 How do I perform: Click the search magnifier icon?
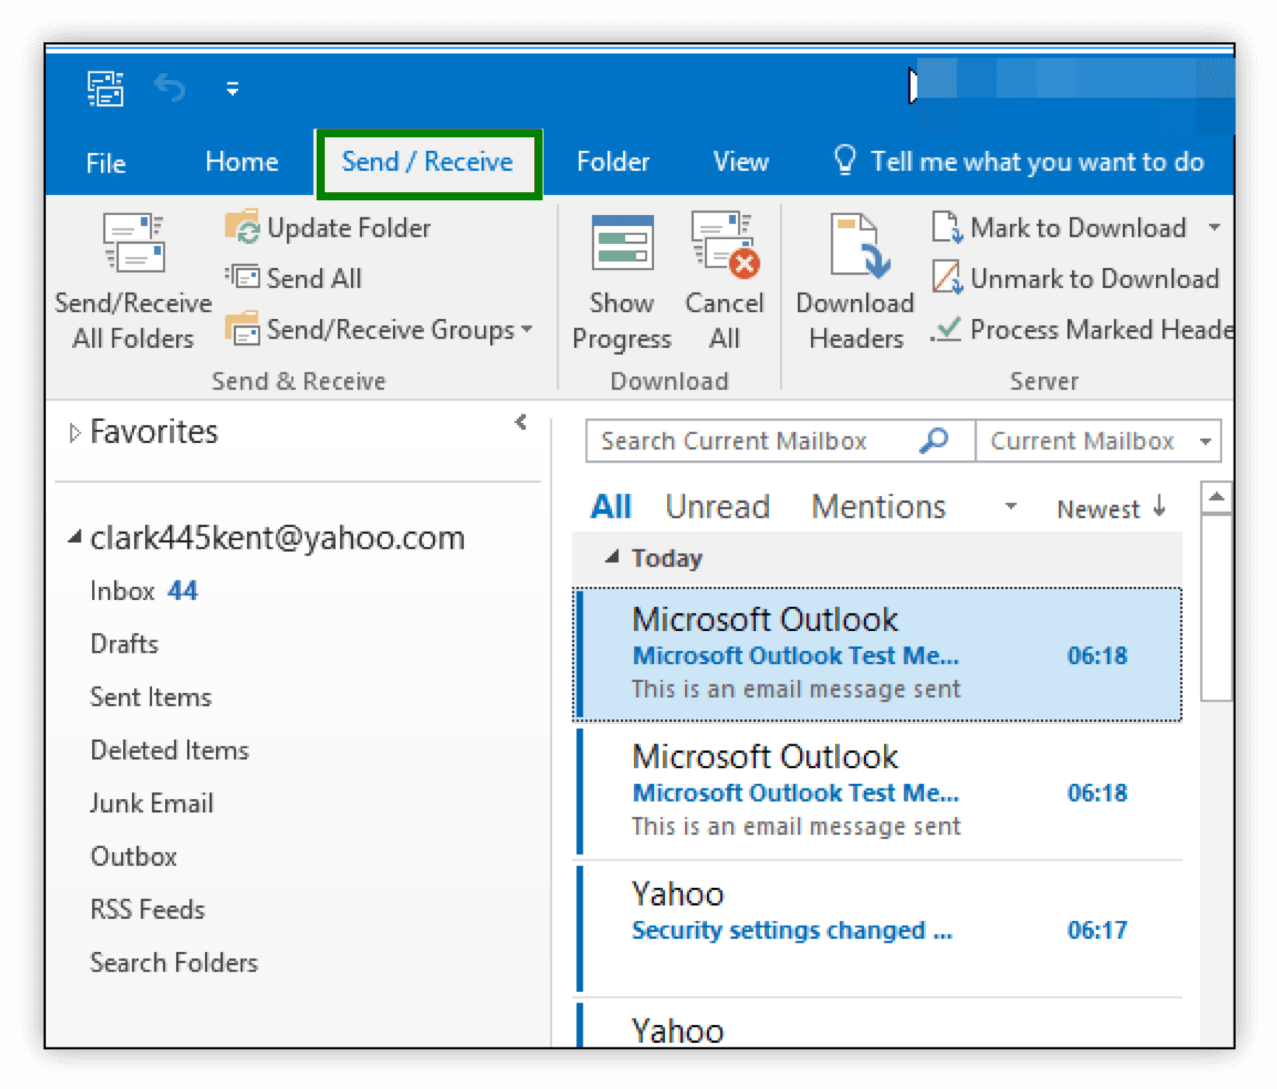pyautogui.click(x=933, y=441)
